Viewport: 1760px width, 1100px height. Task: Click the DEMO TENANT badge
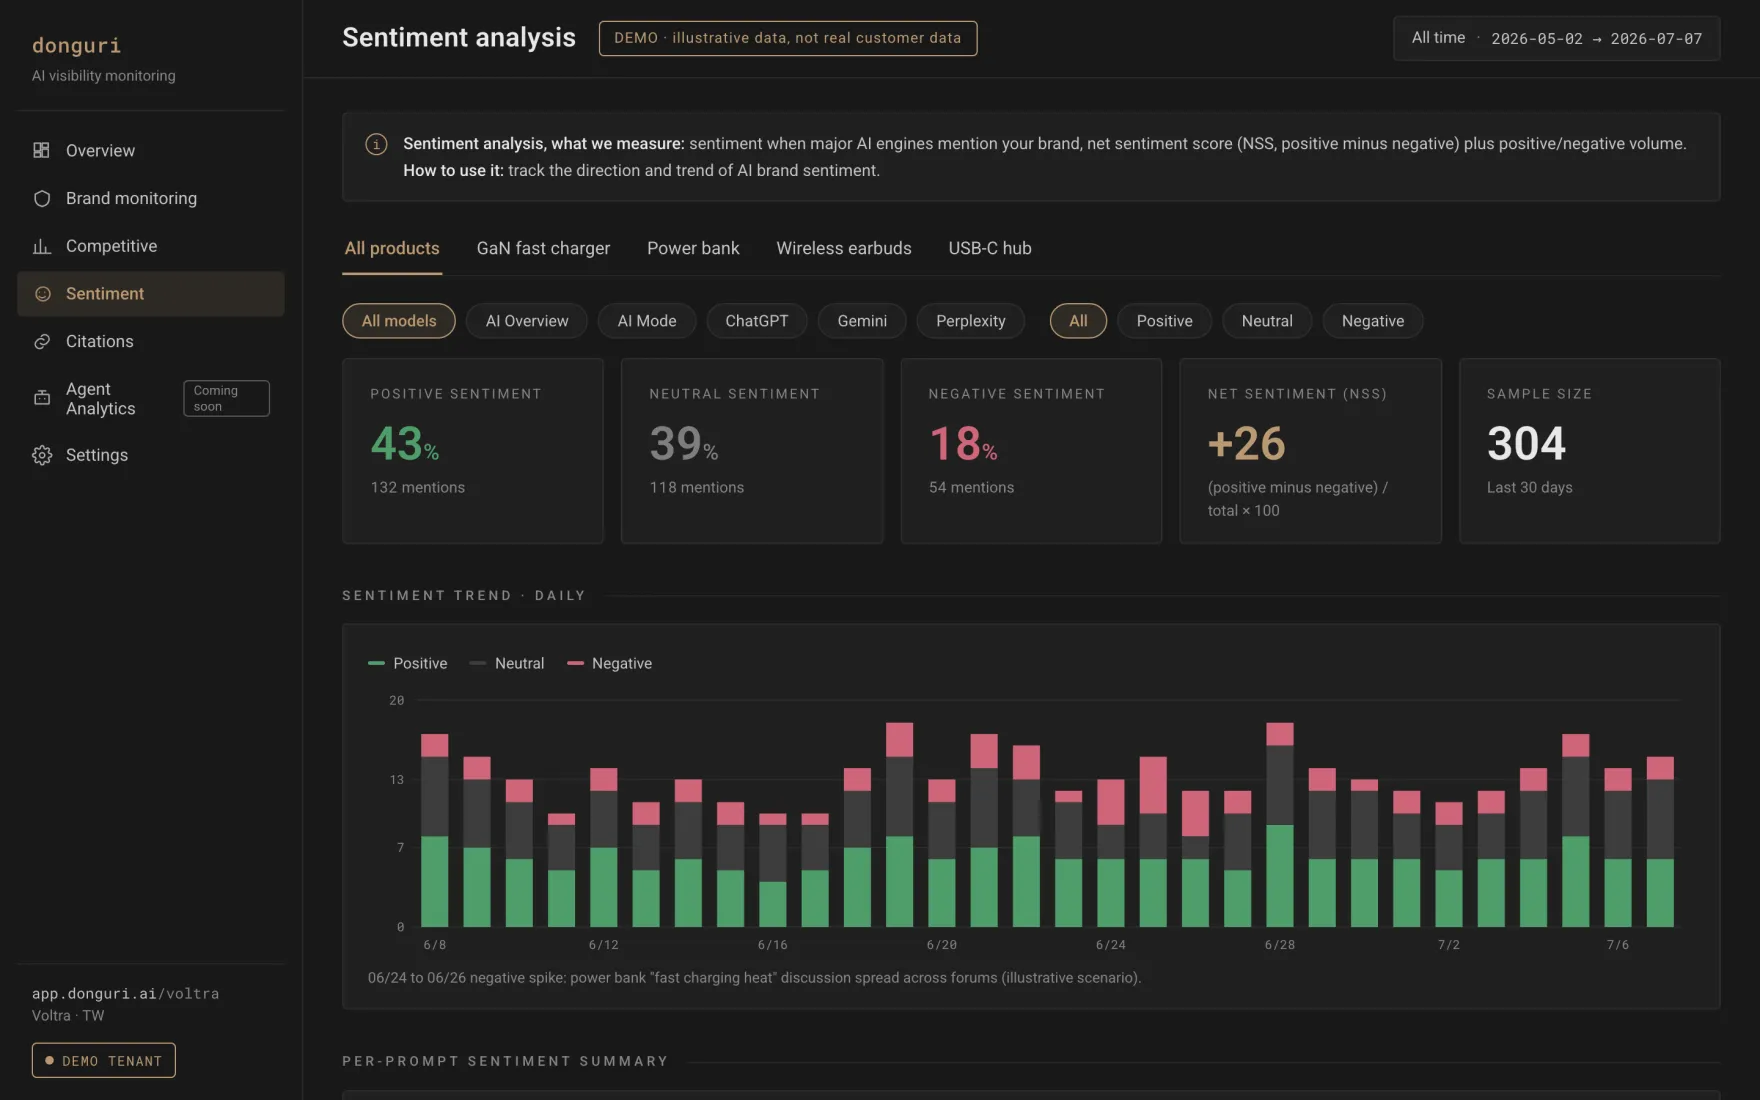104,1061
